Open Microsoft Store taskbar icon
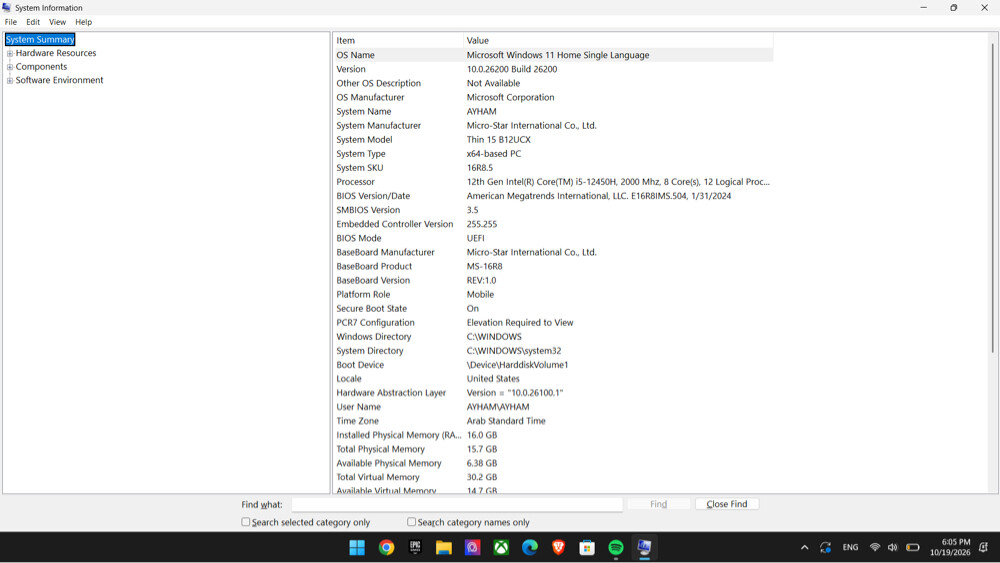1000x563 pixels. pos(587,547)
